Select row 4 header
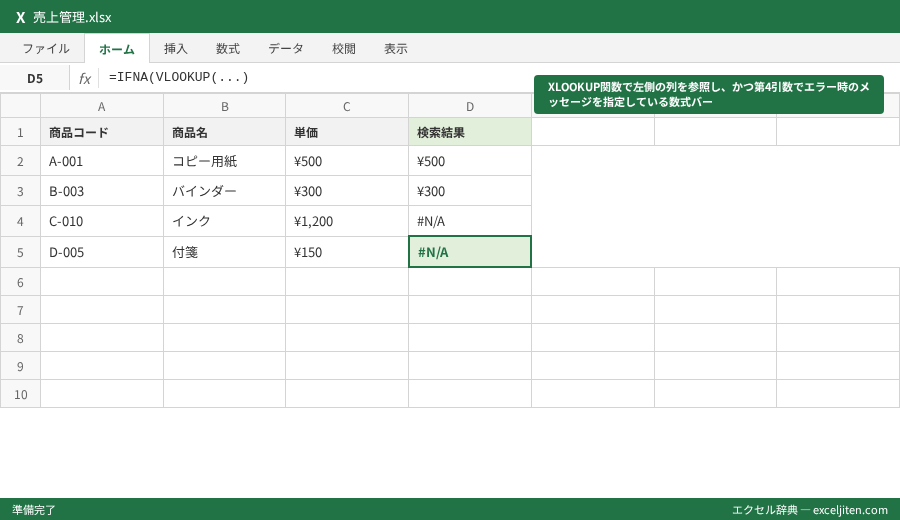Viewport: 900px width, 520px height. point(20,221)
